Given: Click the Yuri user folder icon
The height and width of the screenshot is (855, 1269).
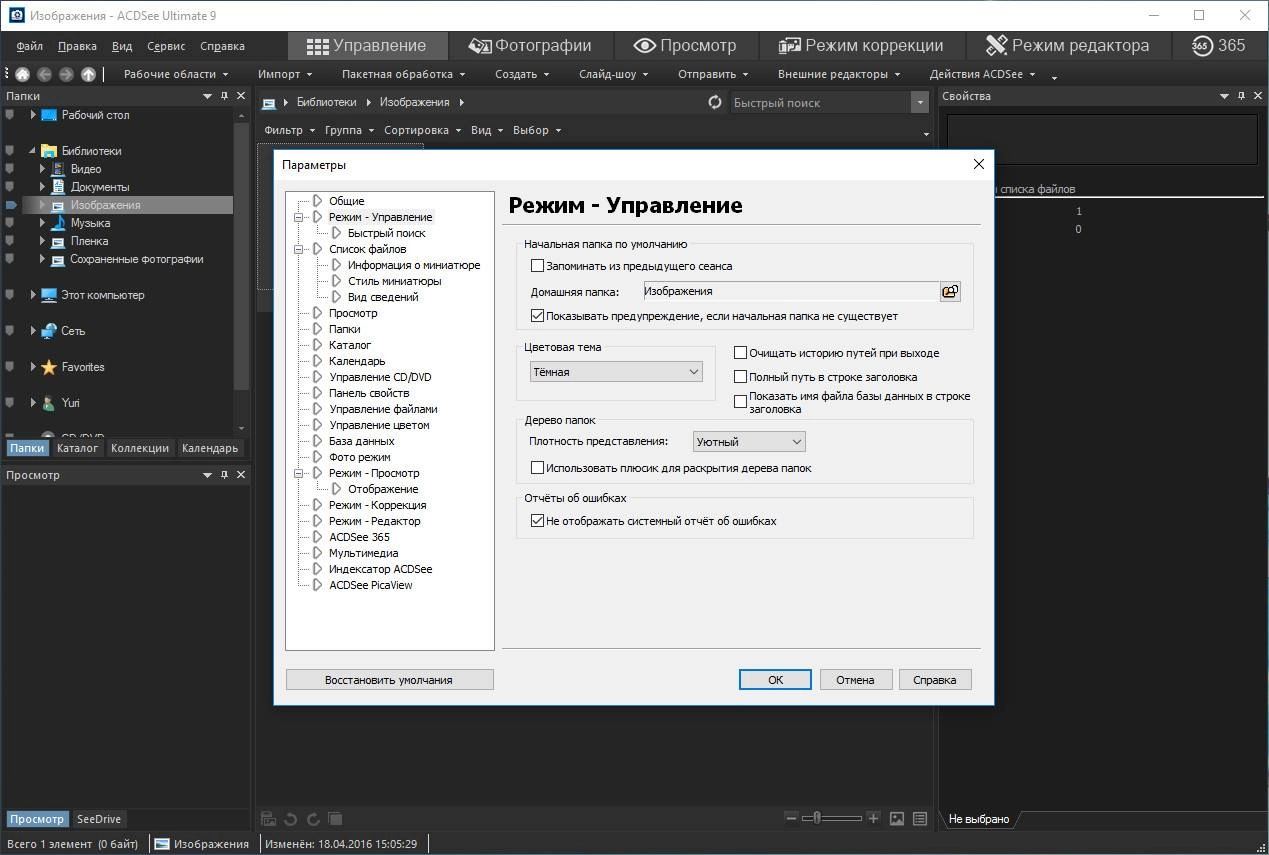Looking at the screenshot, I should coord(49,403).
